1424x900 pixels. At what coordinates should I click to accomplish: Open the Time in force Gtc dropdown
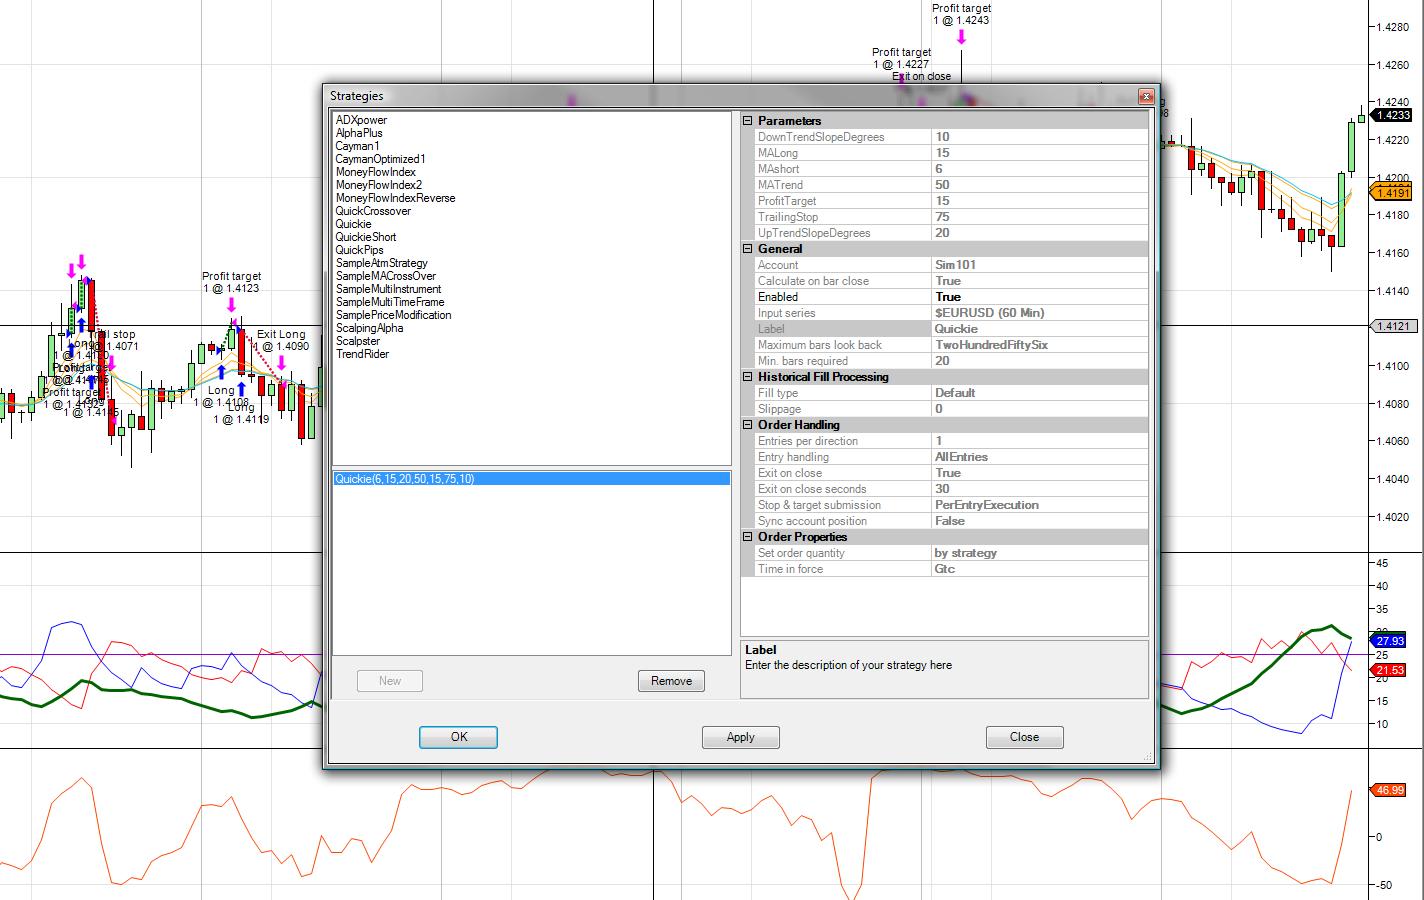point(1040,569)
